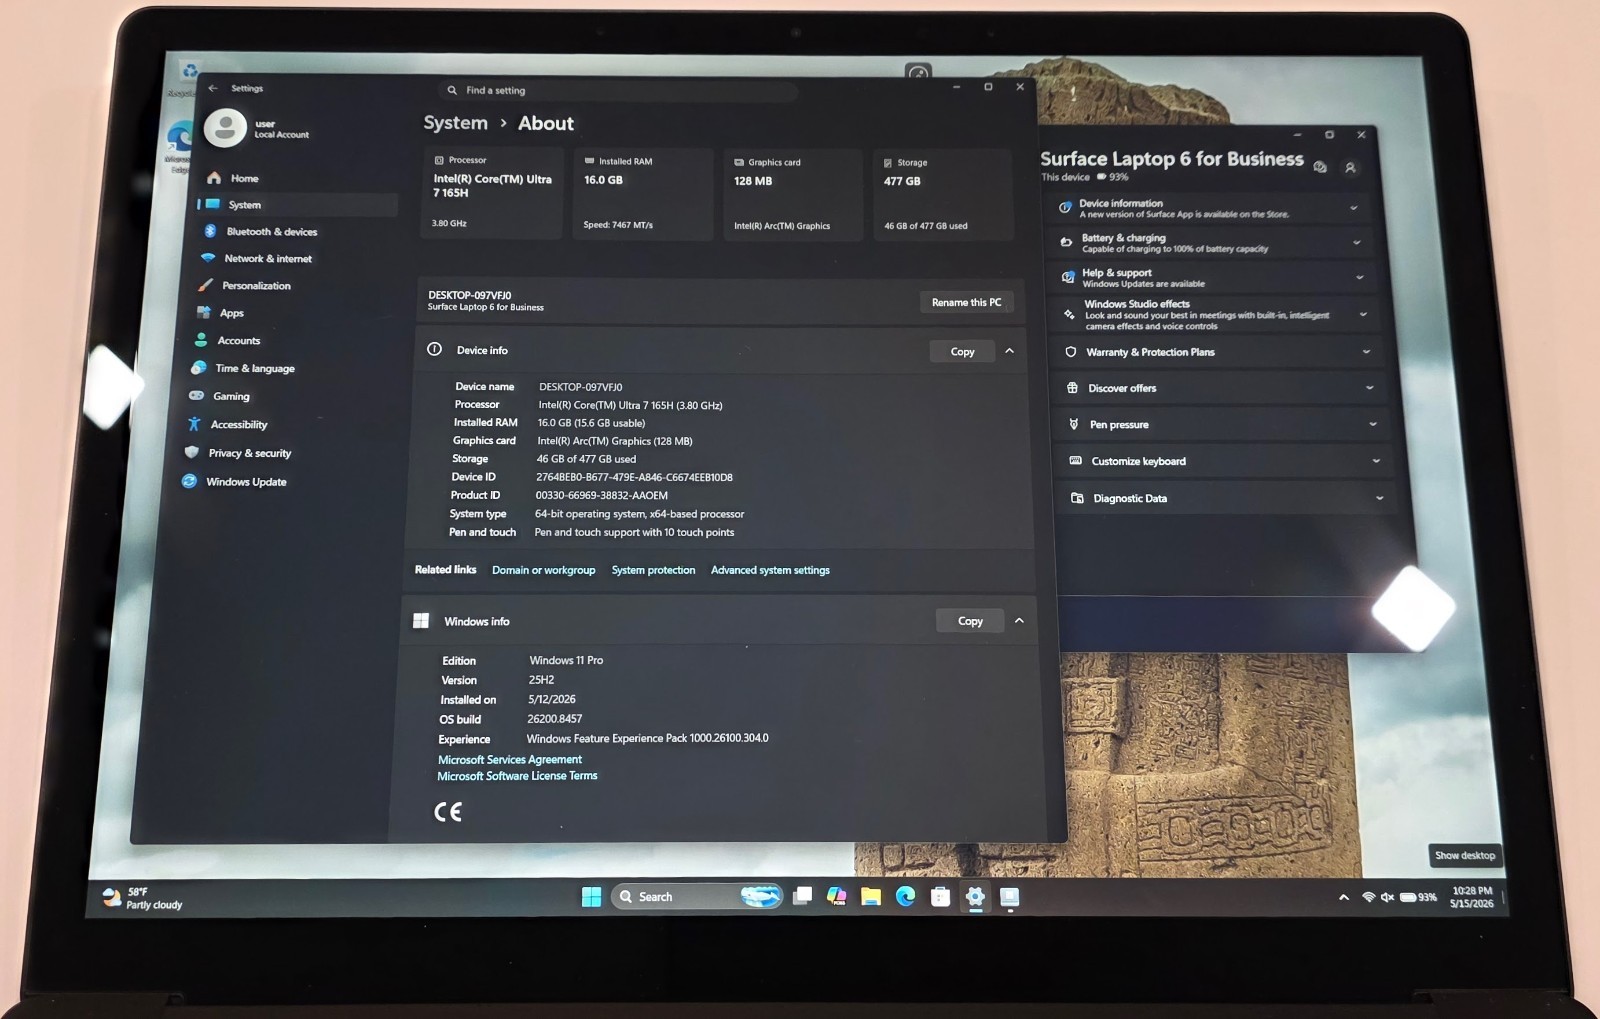Expand Device information in Surface app
This screenshot has width=1600, height=1019.
(1354, 208)
